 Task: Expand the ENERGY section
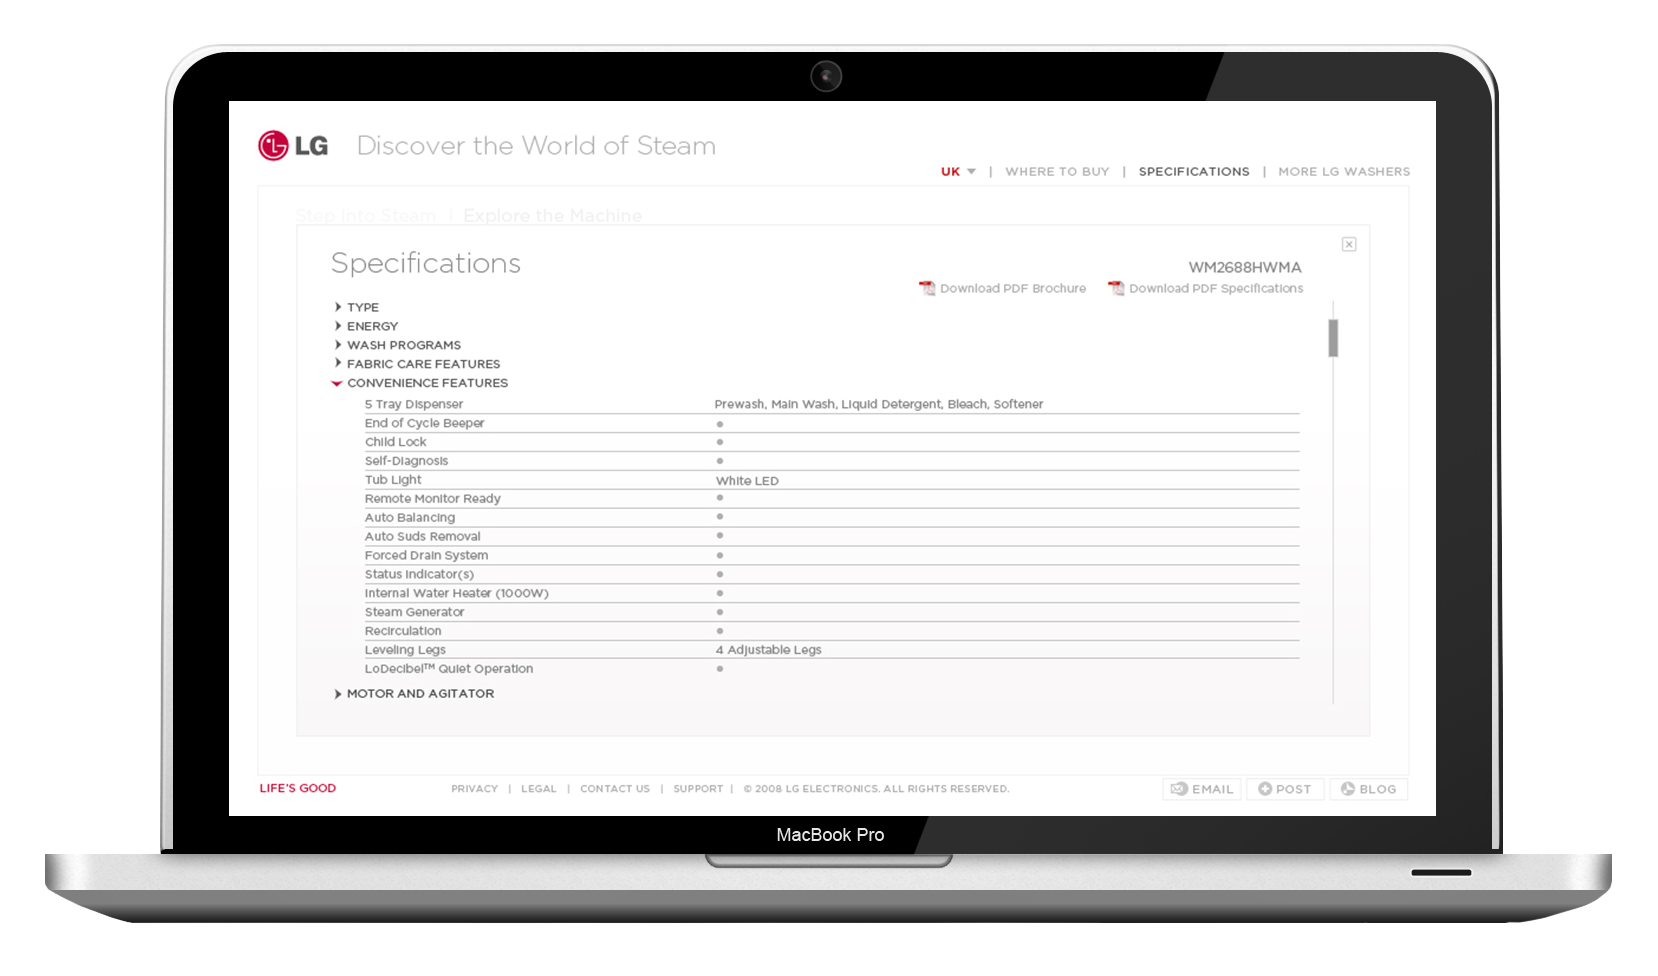coord(366,326)
